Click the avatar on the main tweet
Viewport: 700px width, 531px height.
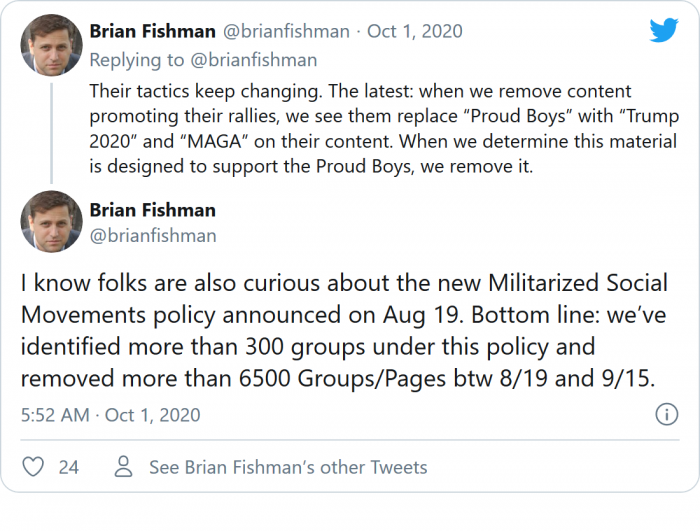(x=51, y=221)
